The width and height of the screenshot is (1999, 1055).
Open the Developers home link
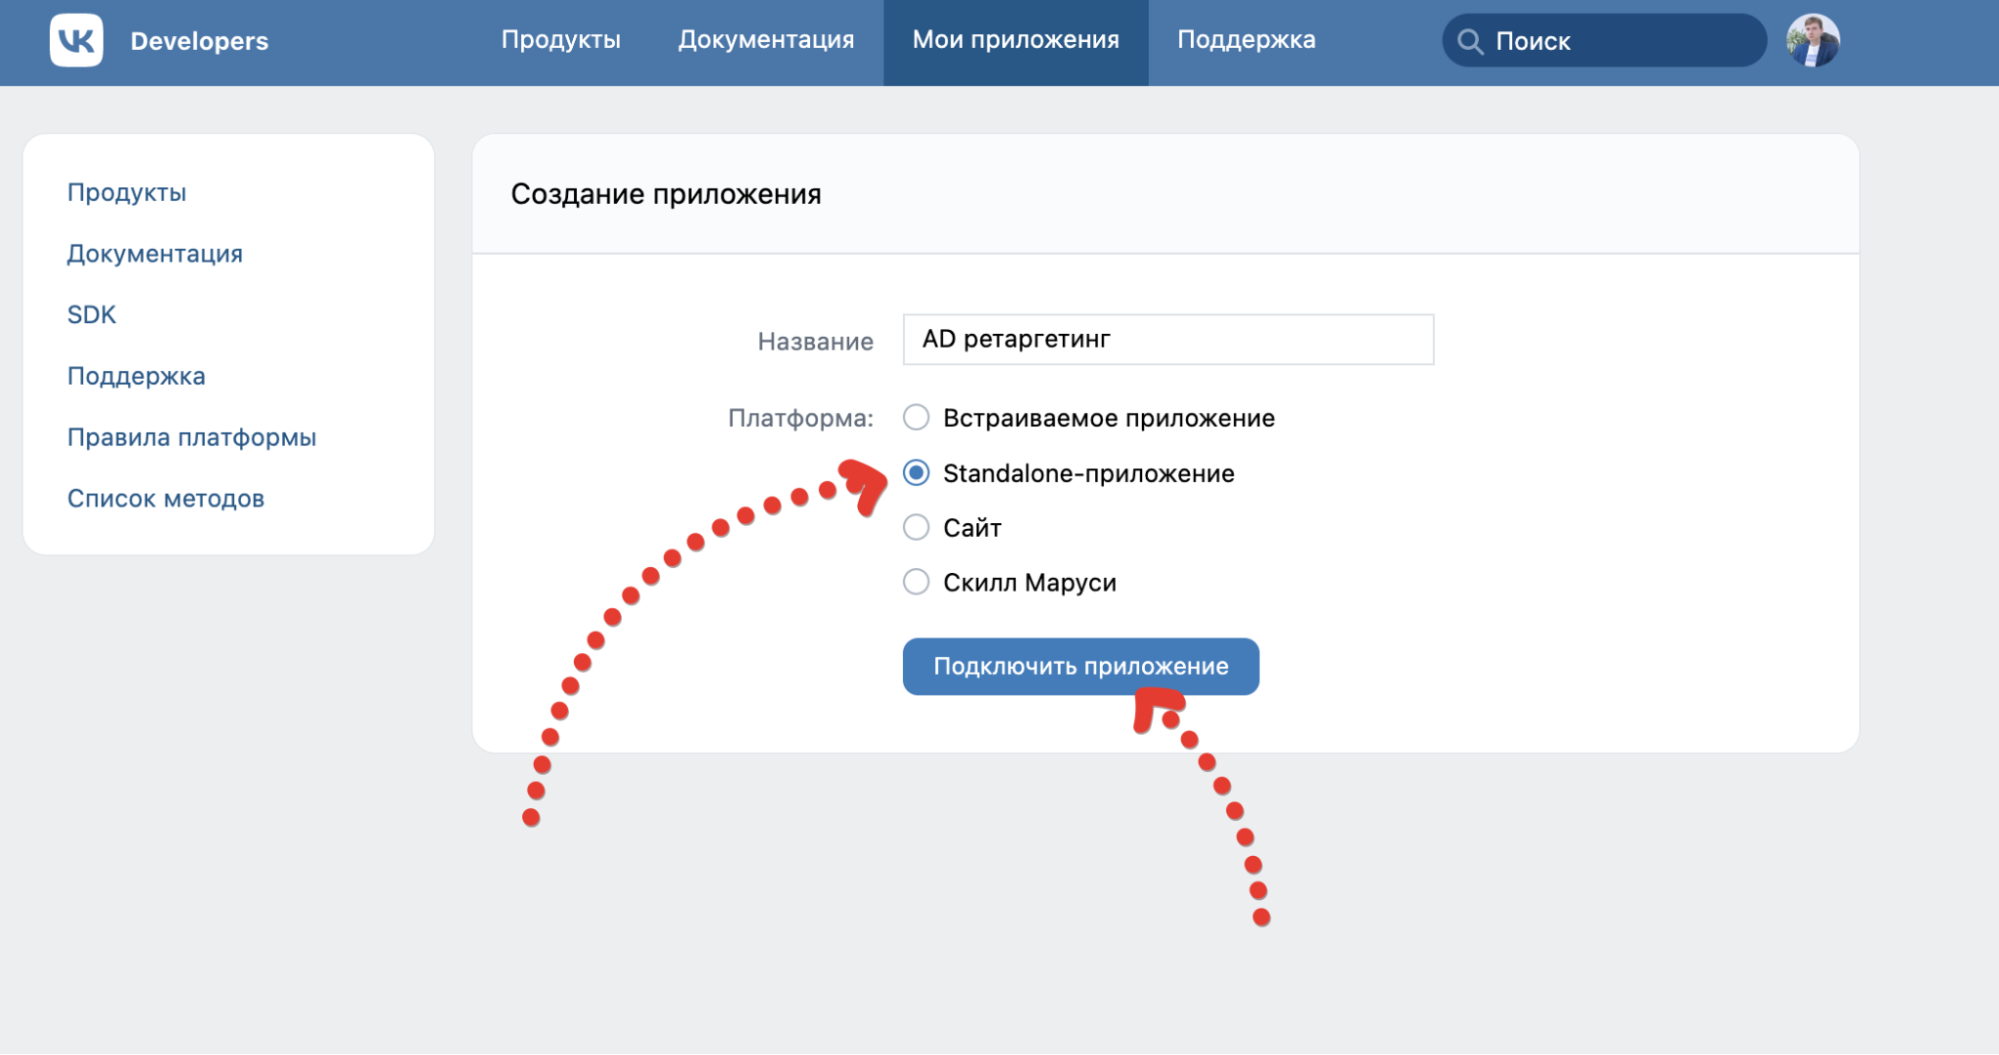tap(199, 41)
